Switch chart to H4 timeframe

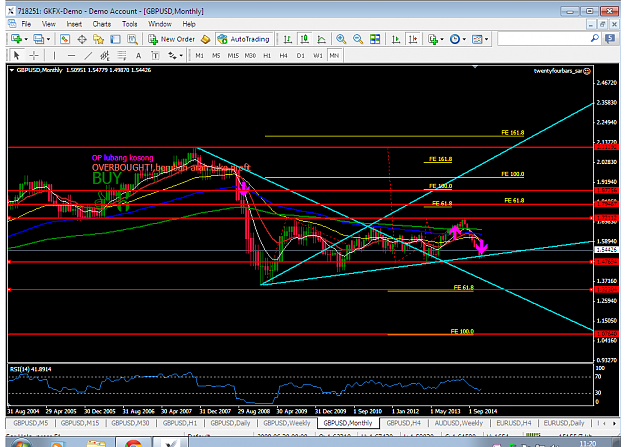point(283,55)
